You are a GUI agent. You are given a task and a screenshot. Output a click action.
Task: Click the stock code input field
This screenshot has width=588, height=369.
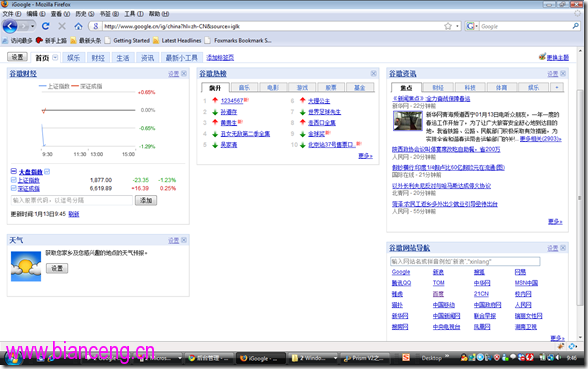pos(72,200)
